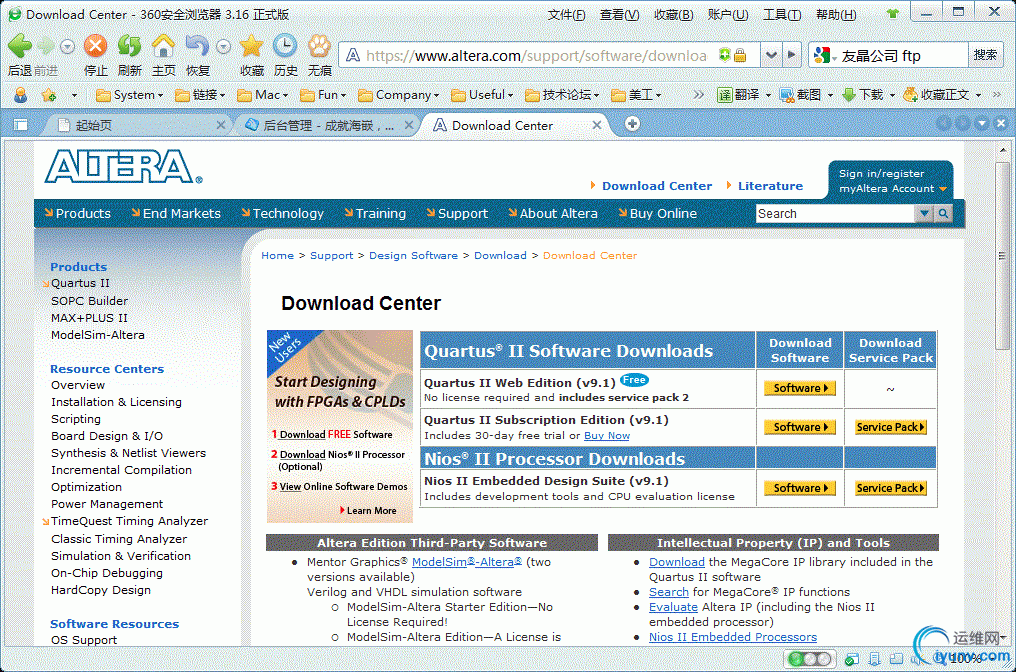Open the 账户(U) menu

click(x=728, y=14)
